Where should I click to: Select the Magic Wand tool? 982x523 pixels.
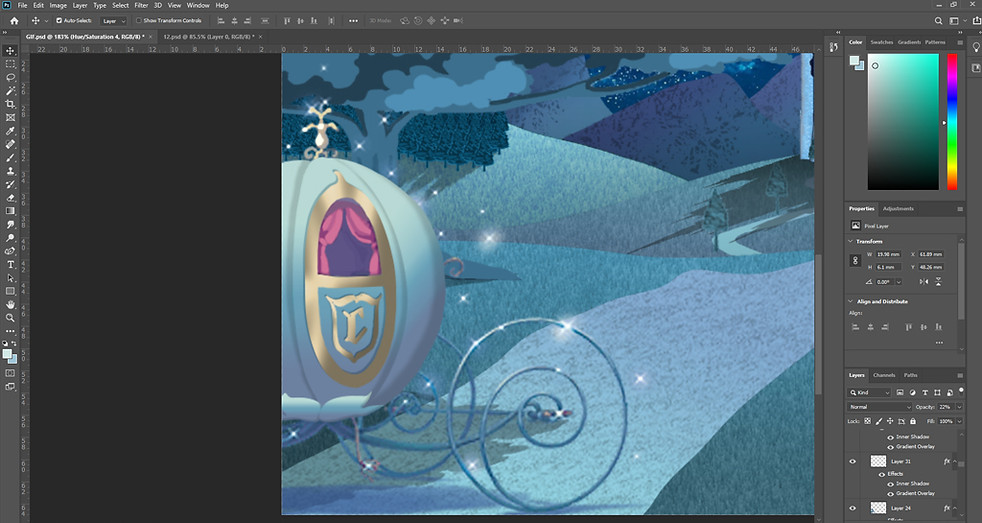(10, 91)
